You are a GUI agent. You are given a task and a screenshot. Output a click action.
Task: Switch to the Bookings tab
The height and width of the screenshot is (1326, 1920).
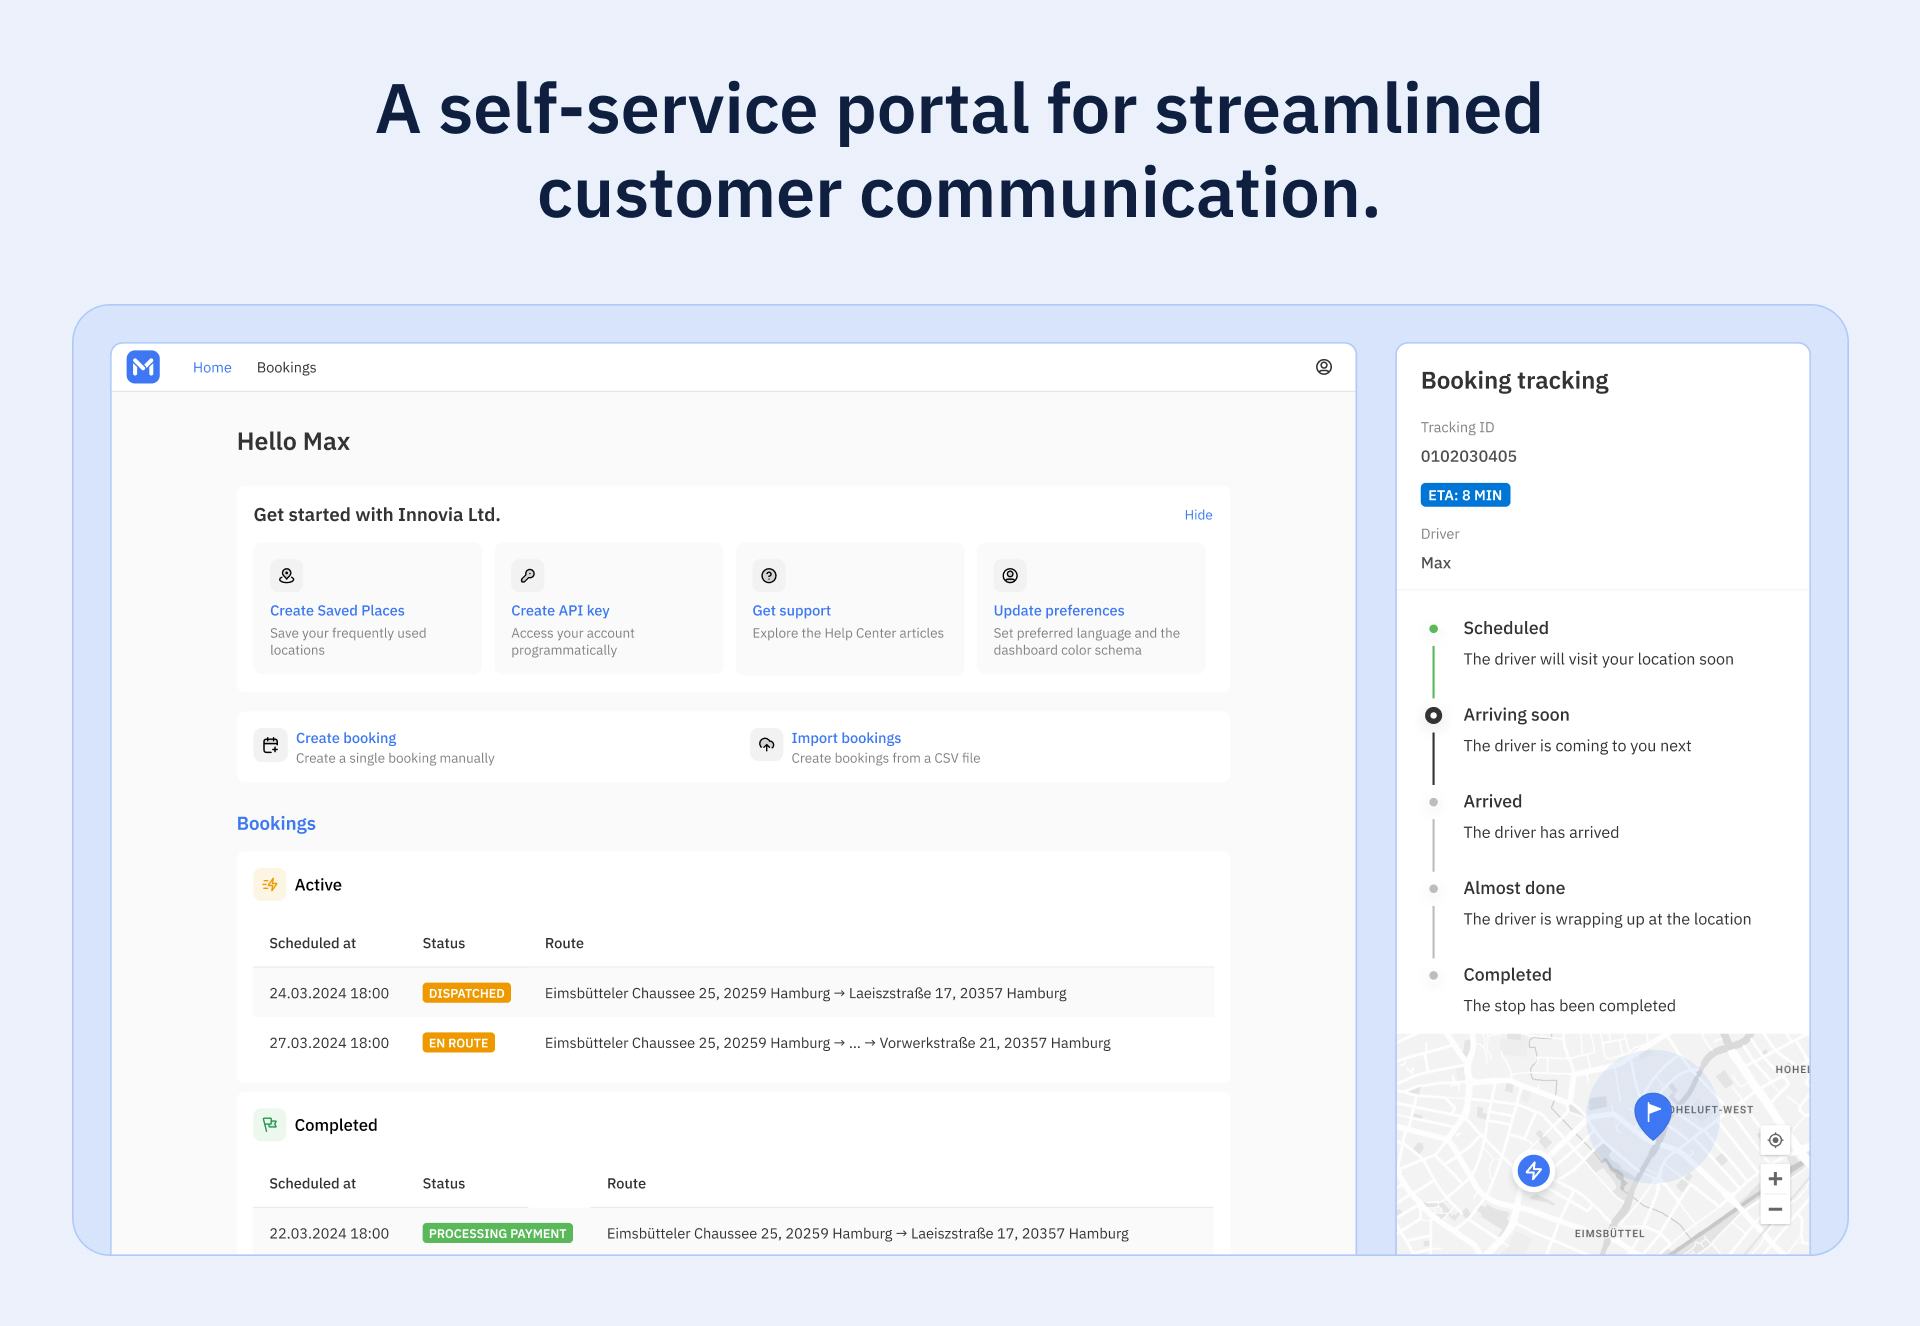[x=286, y=367]
